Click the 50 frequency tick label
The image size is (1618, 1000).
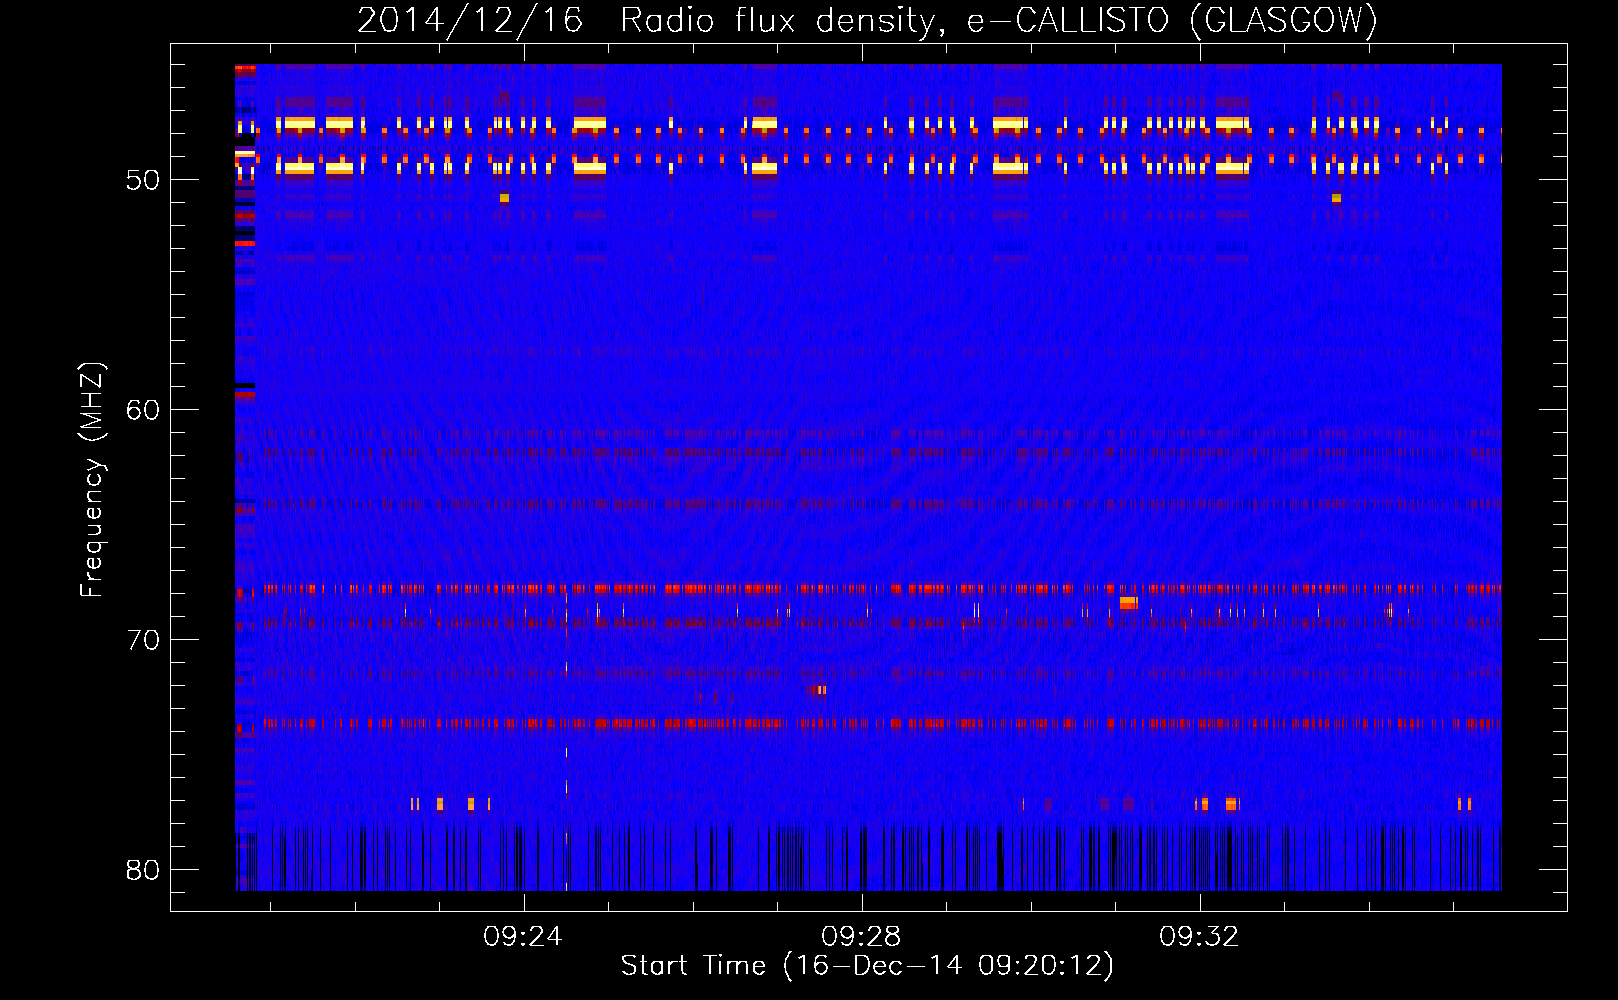pos(143,180)
